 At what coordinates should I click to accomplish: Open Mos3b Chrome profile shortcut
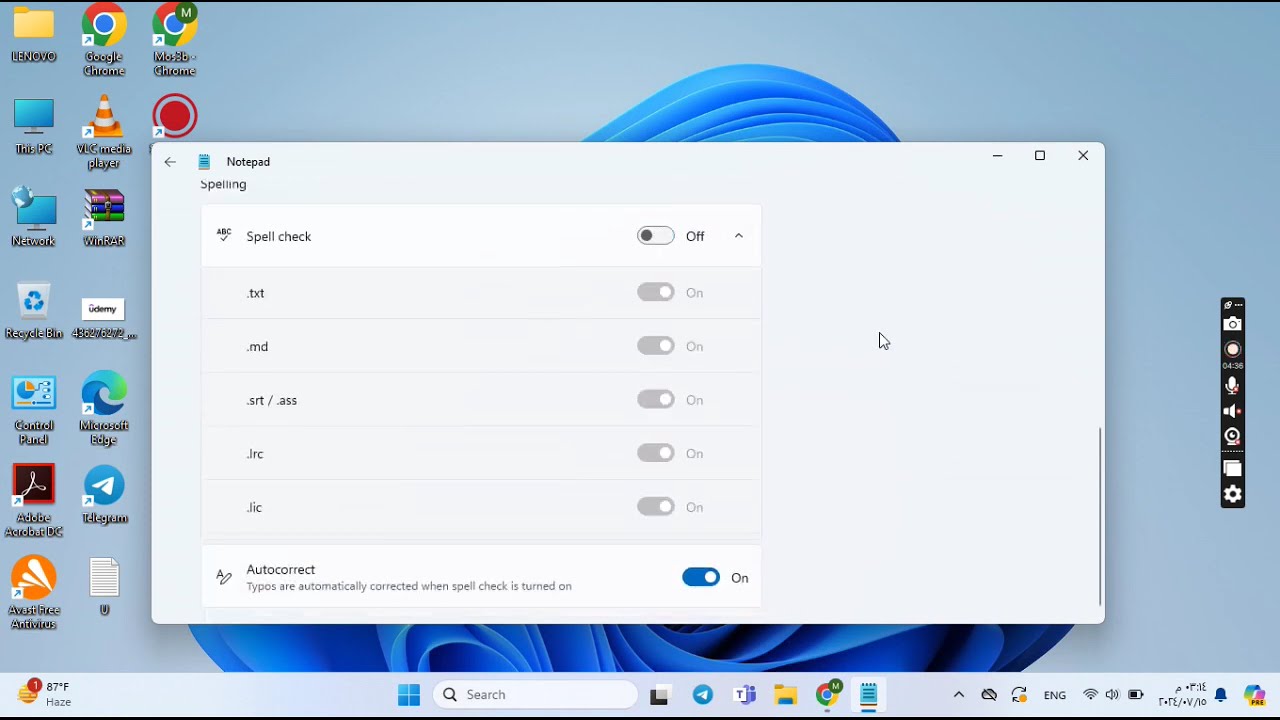coord(175,40)
